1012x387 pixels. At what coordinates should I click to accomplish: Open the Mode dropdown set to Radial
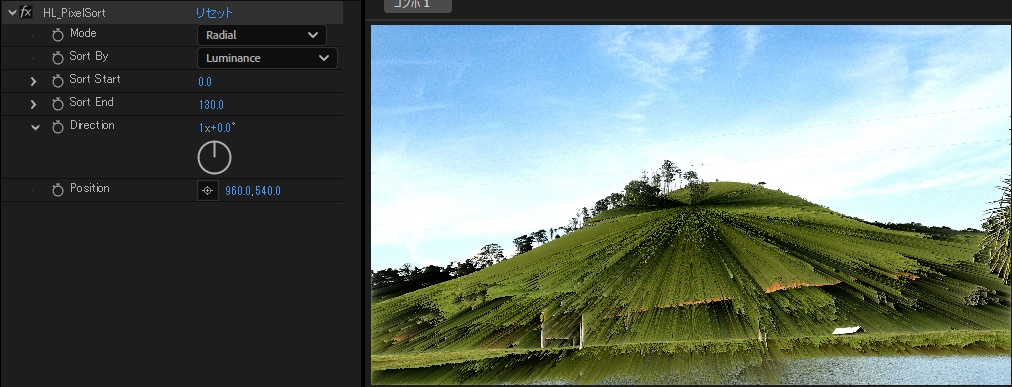coord(261,35)
